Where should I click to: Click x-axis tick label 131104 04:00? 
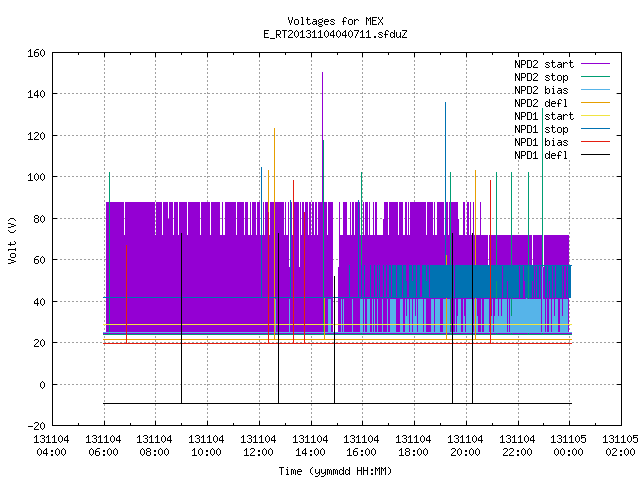[51, 446]
